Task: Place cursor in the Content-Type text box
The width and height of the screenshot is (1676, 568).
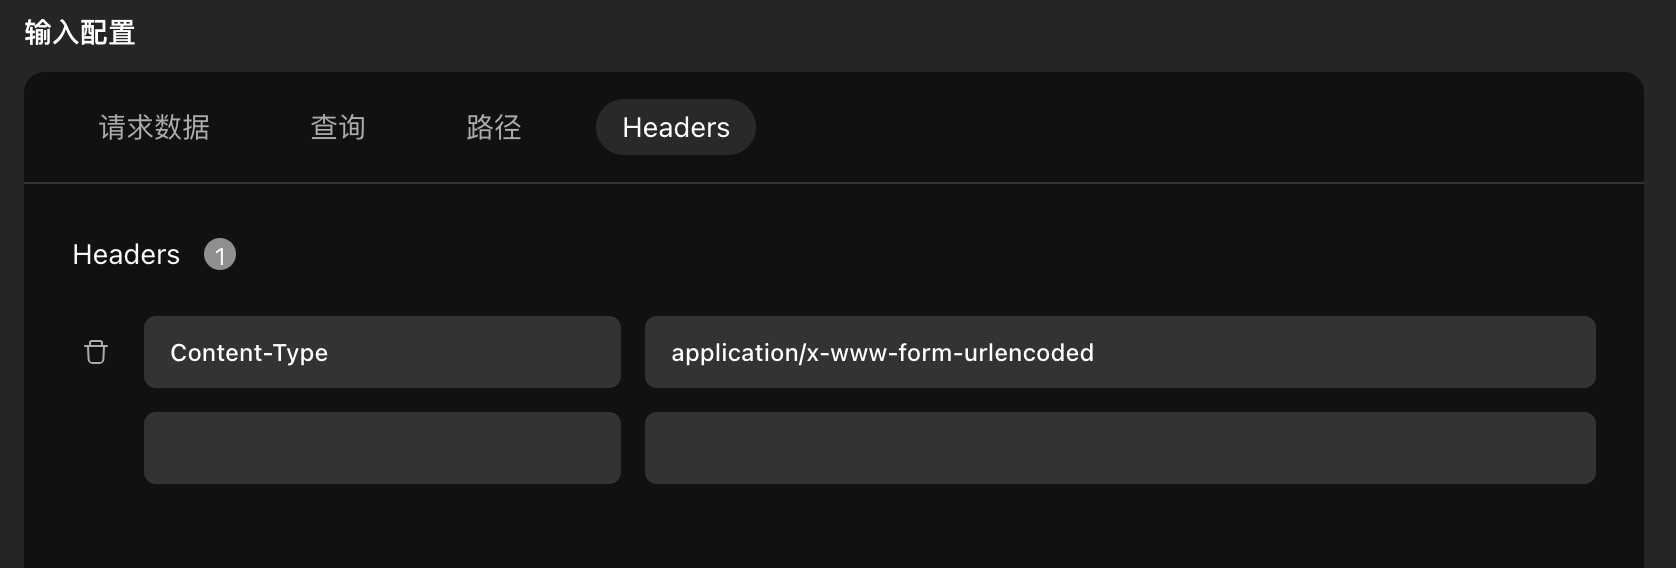Action: [382, 352]
